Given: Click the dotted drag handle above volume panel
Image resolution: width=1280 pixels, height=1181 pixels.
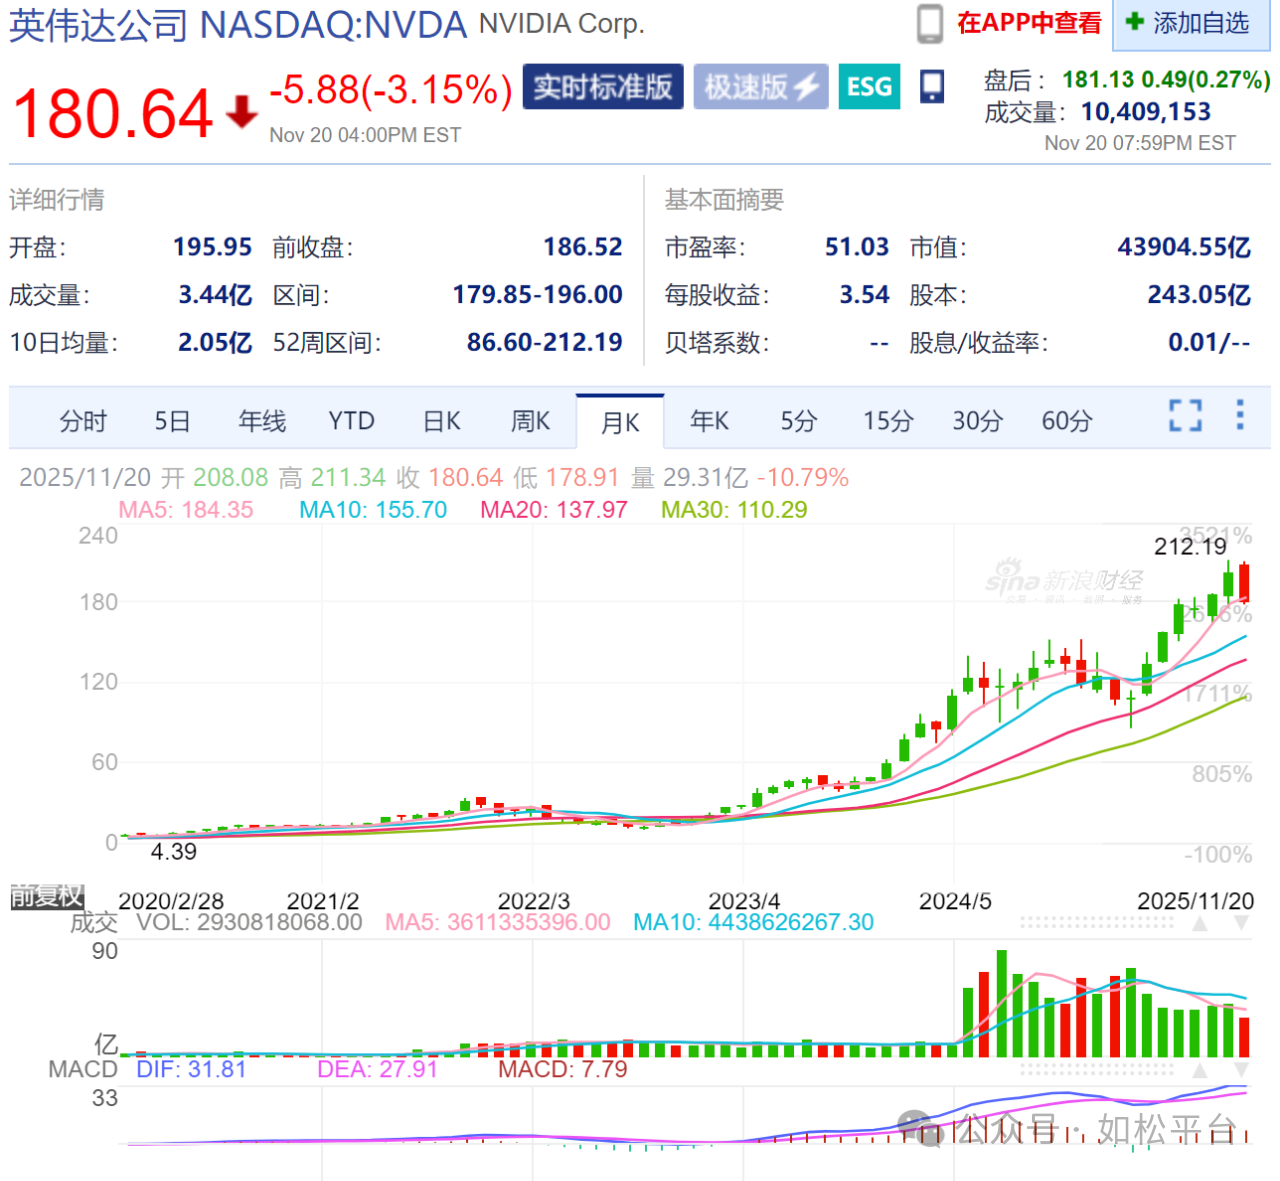Looking at the screenshot, I should point(1096,923).
